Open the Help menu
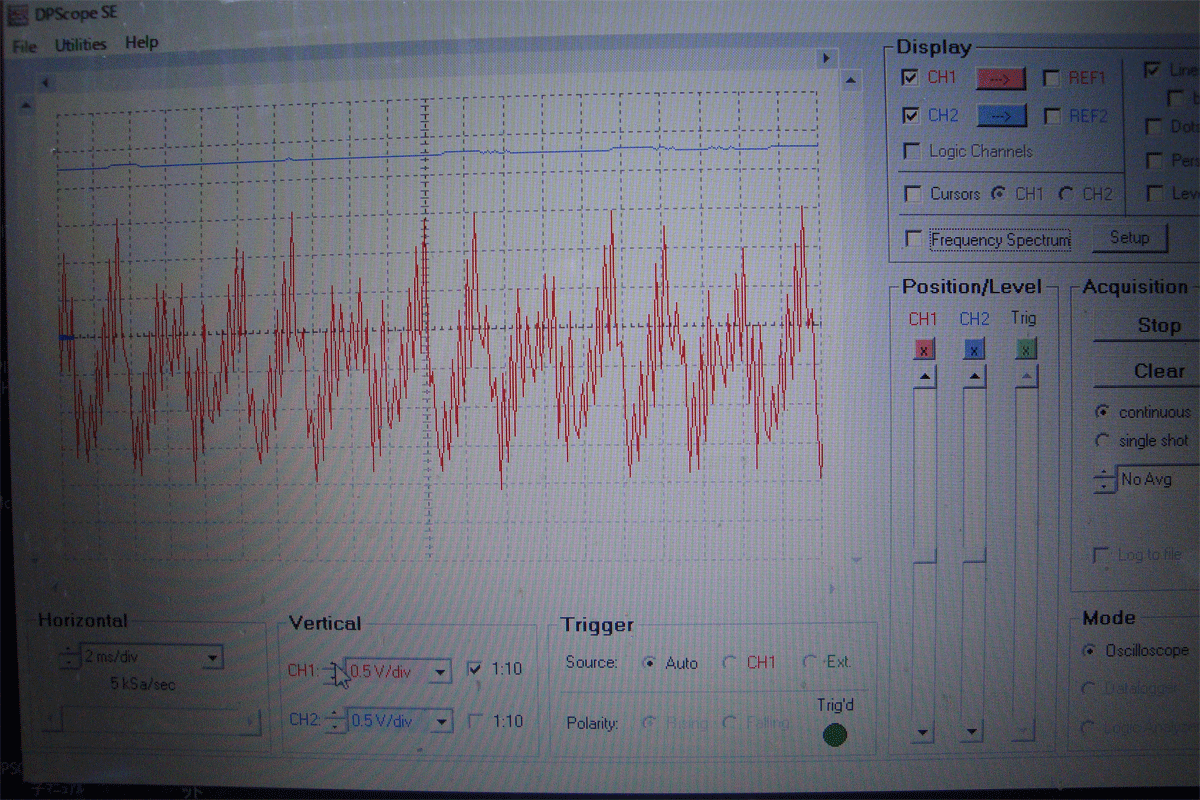1200x800 pixels. point(141,43)
